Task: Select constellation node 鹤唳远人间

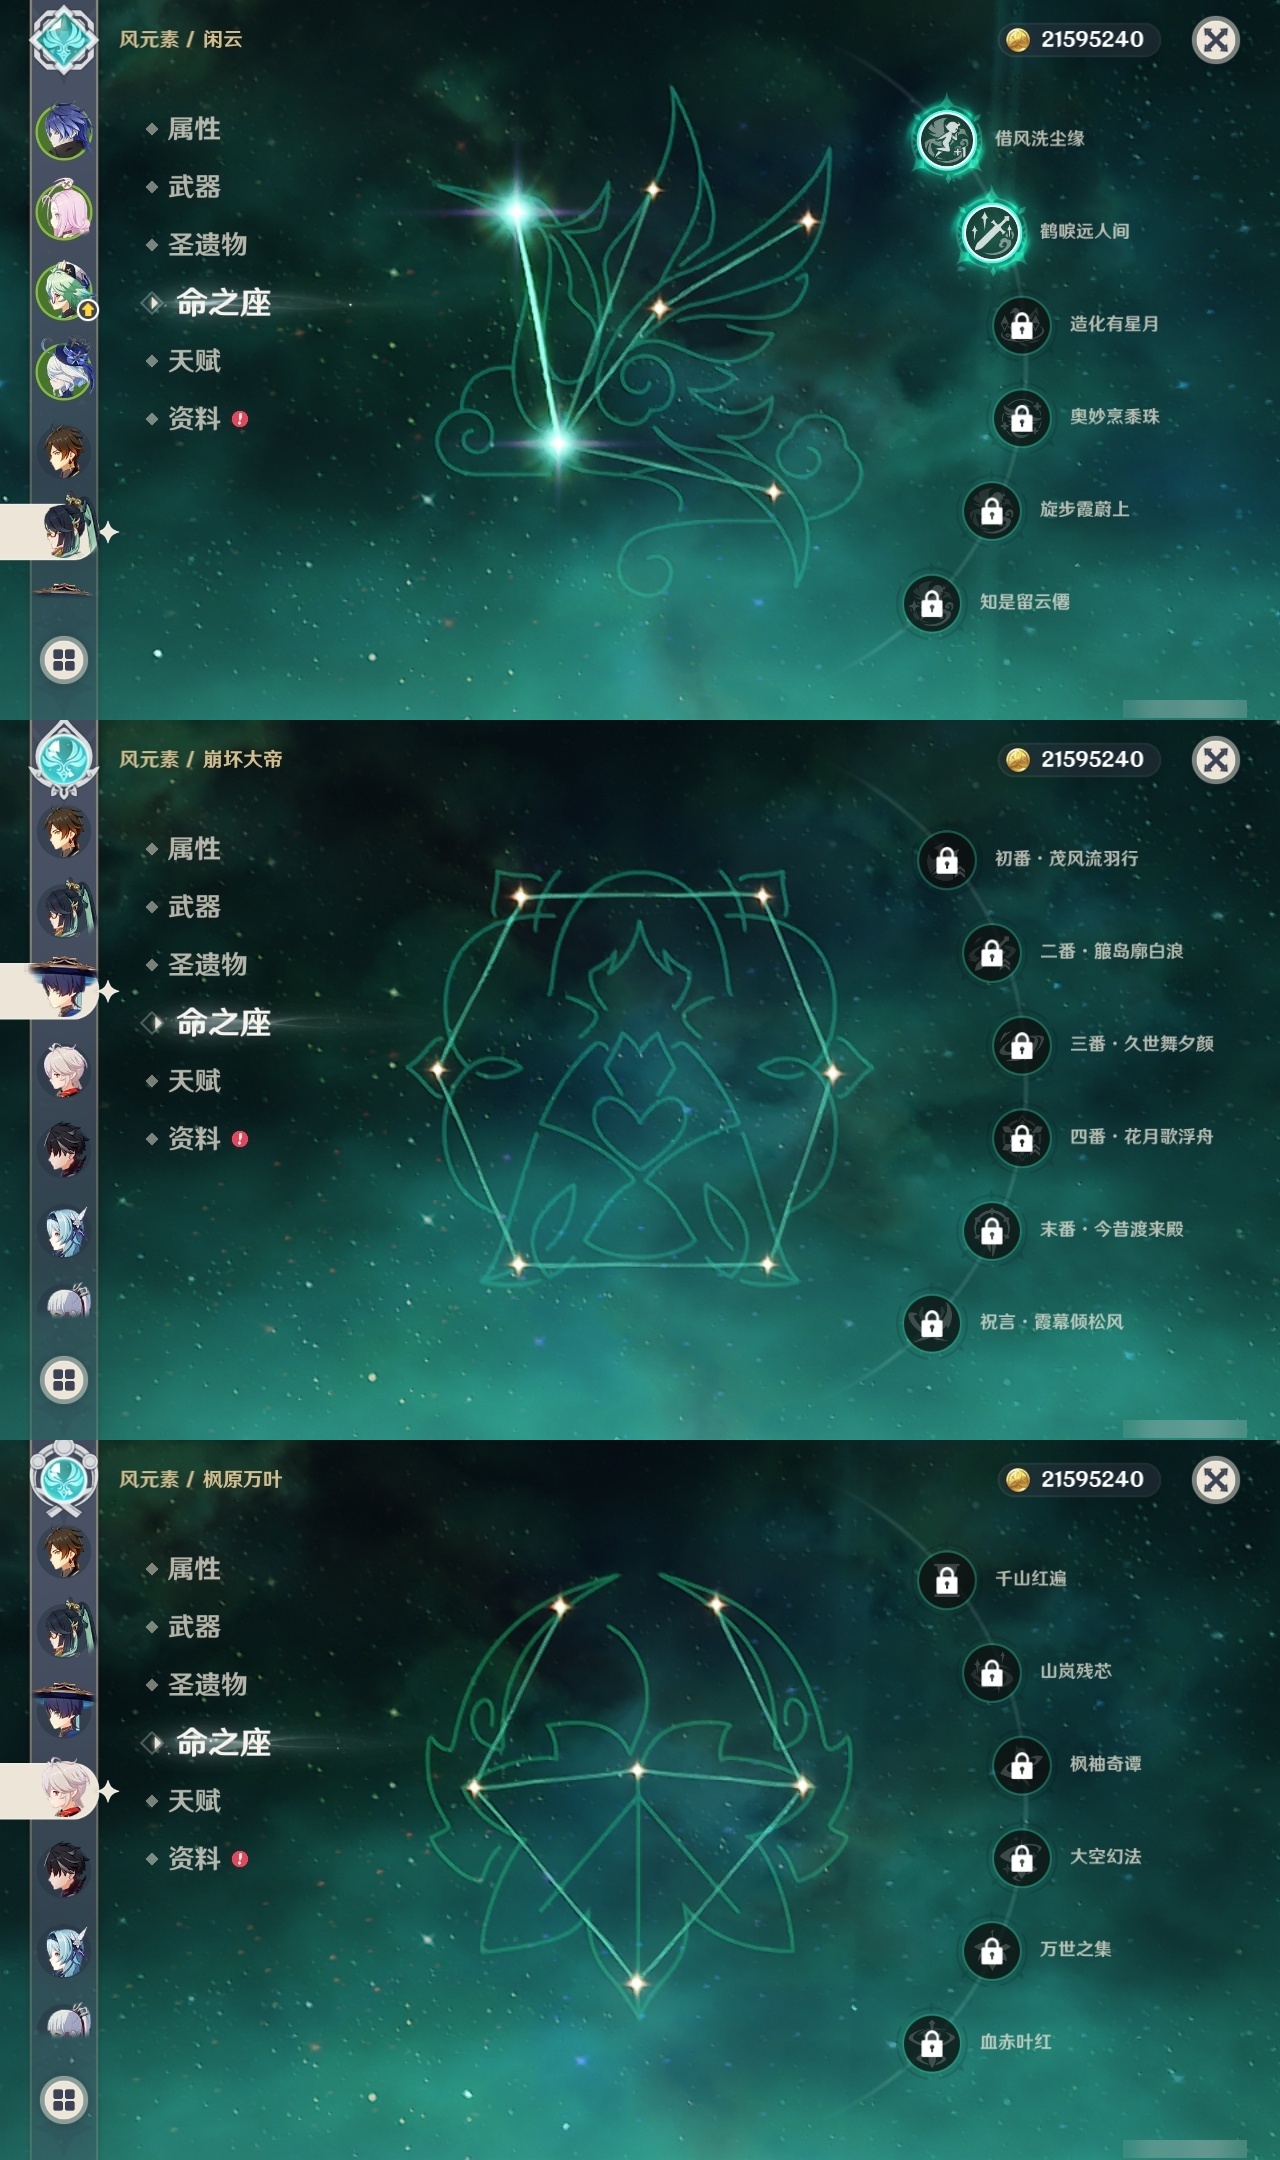Action: pos(991,231)
